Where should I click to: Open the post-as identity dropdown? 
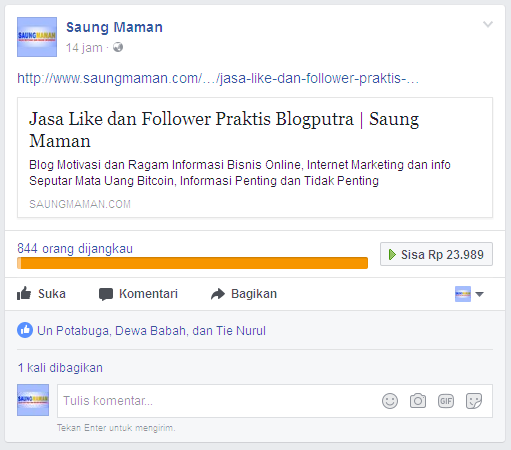469,294
